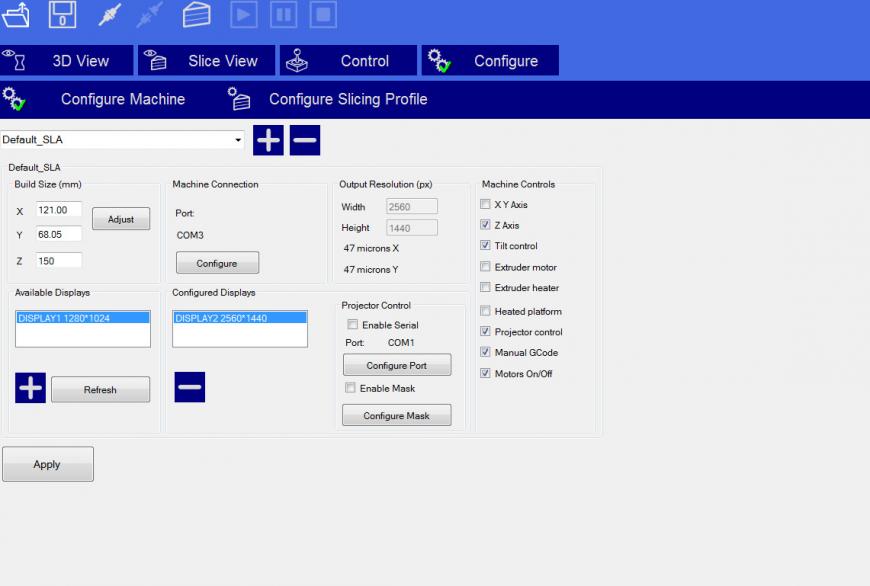Viewport: 870px width, 586px height.
Task: Open the Configure Slicing Profile tab
Action: tap(329, 100)
